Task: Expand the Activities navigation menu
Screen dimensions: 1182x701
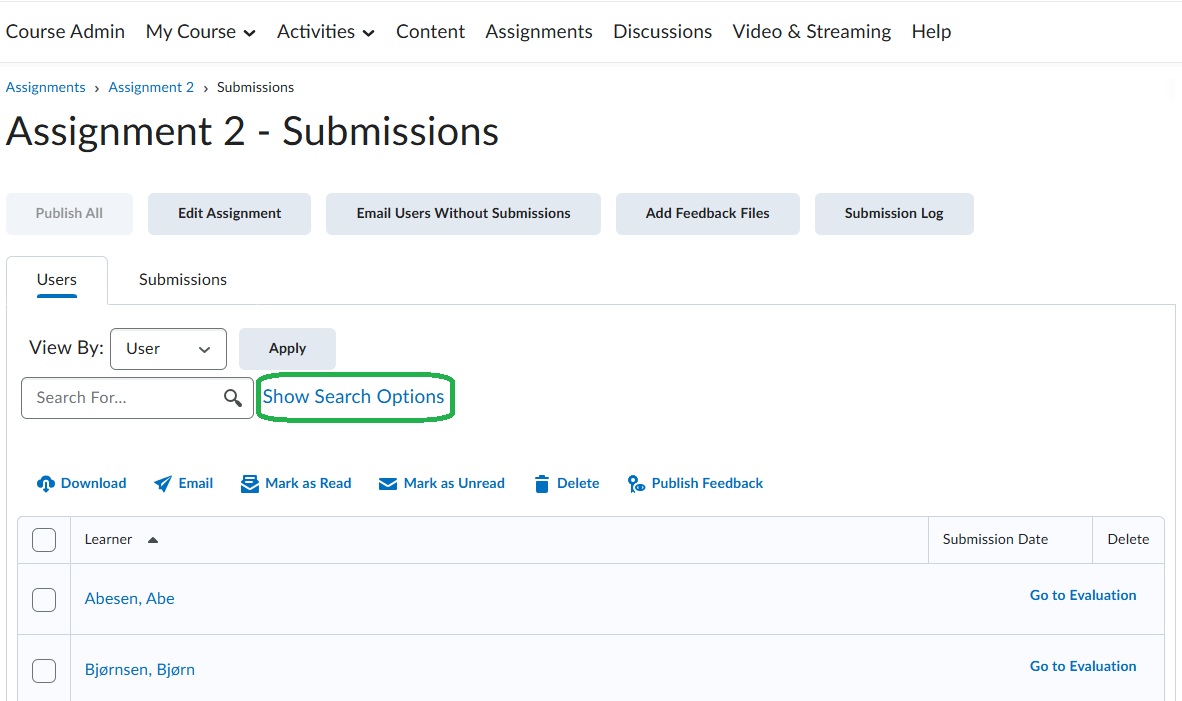Action: click(325, 32)
